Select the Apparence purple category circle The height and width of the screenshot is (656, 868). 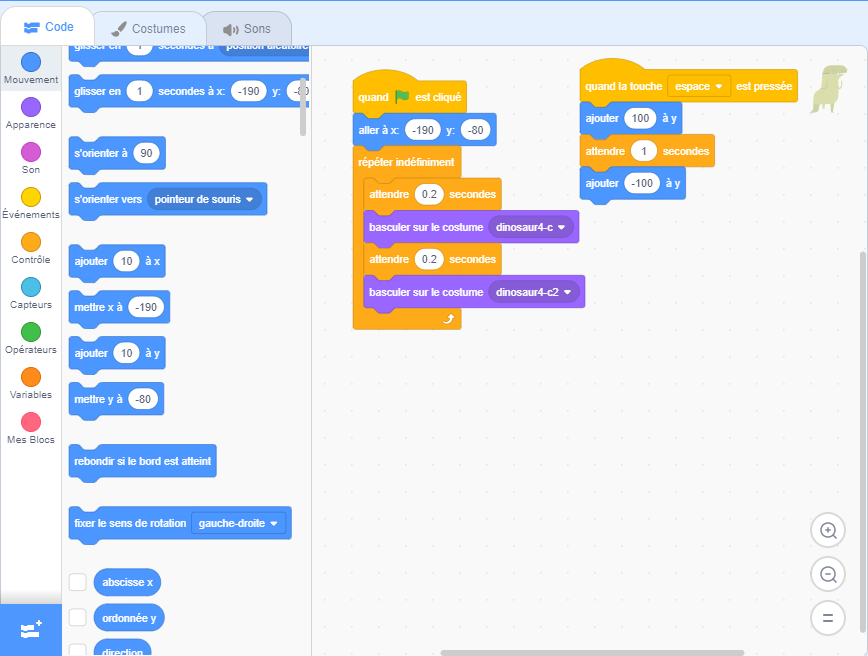click(x=31, y=107)
